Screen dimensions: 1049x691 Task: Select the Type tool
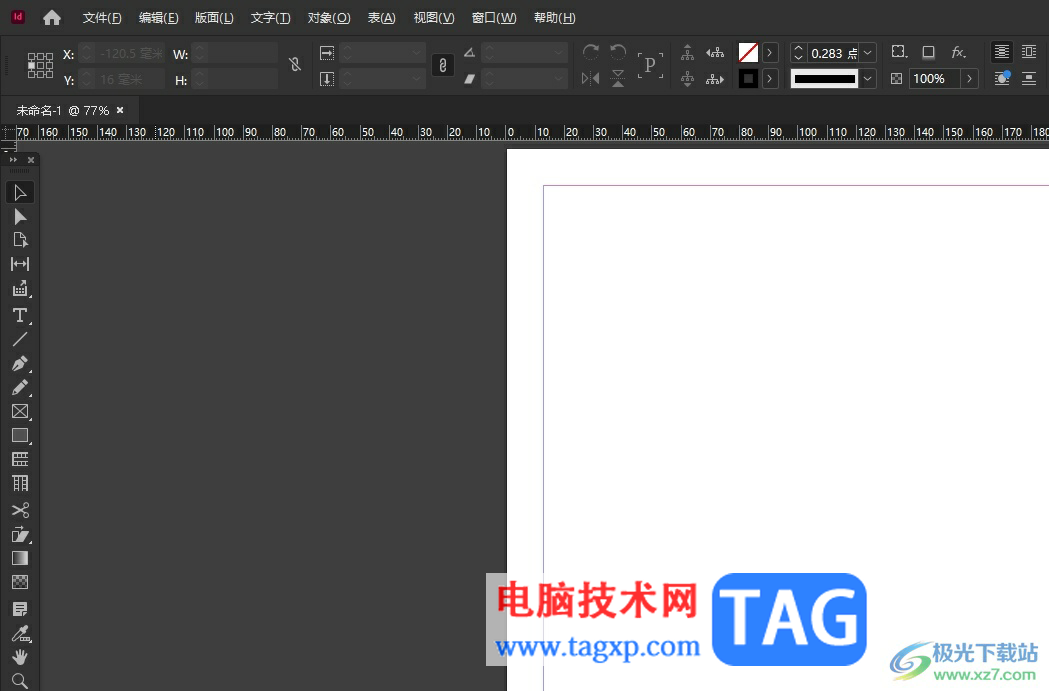(x=20, y=315)
